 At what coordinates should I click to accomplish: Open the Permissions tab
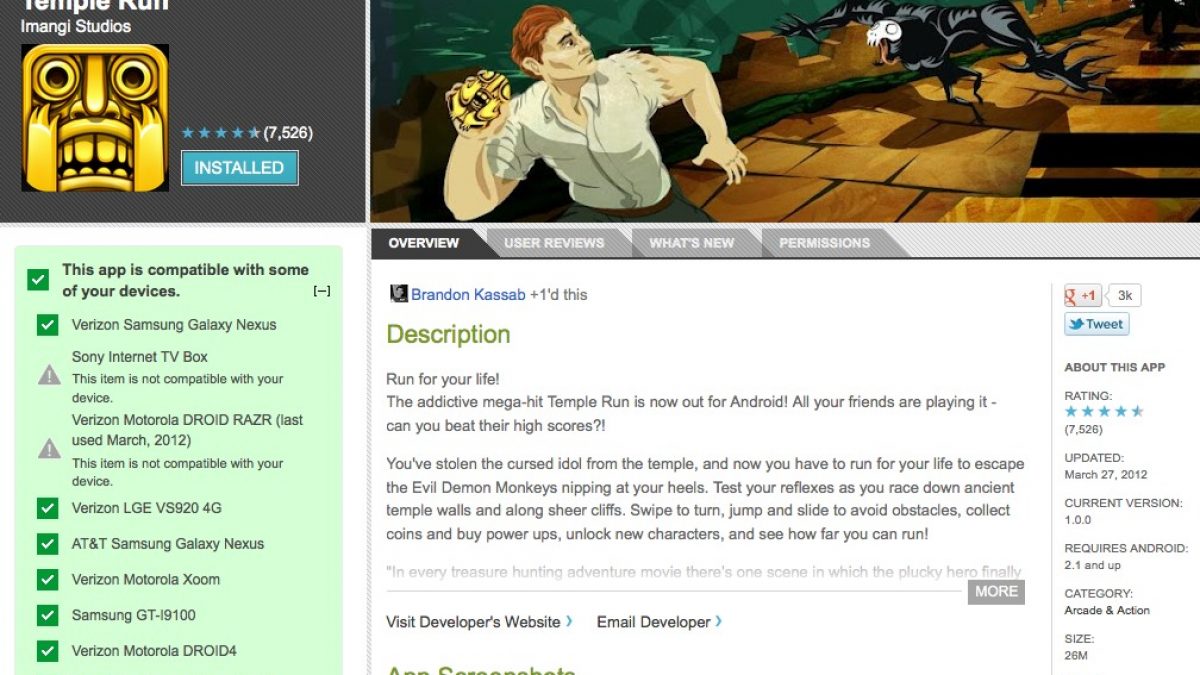pyautogui.click(x=824, y=243)
